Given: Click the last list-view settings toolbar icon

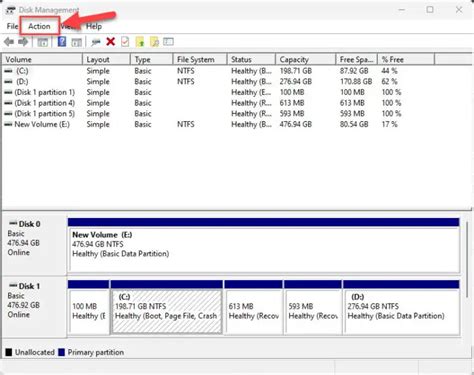Looking at the screenshot, I should (x=168, y=42).
